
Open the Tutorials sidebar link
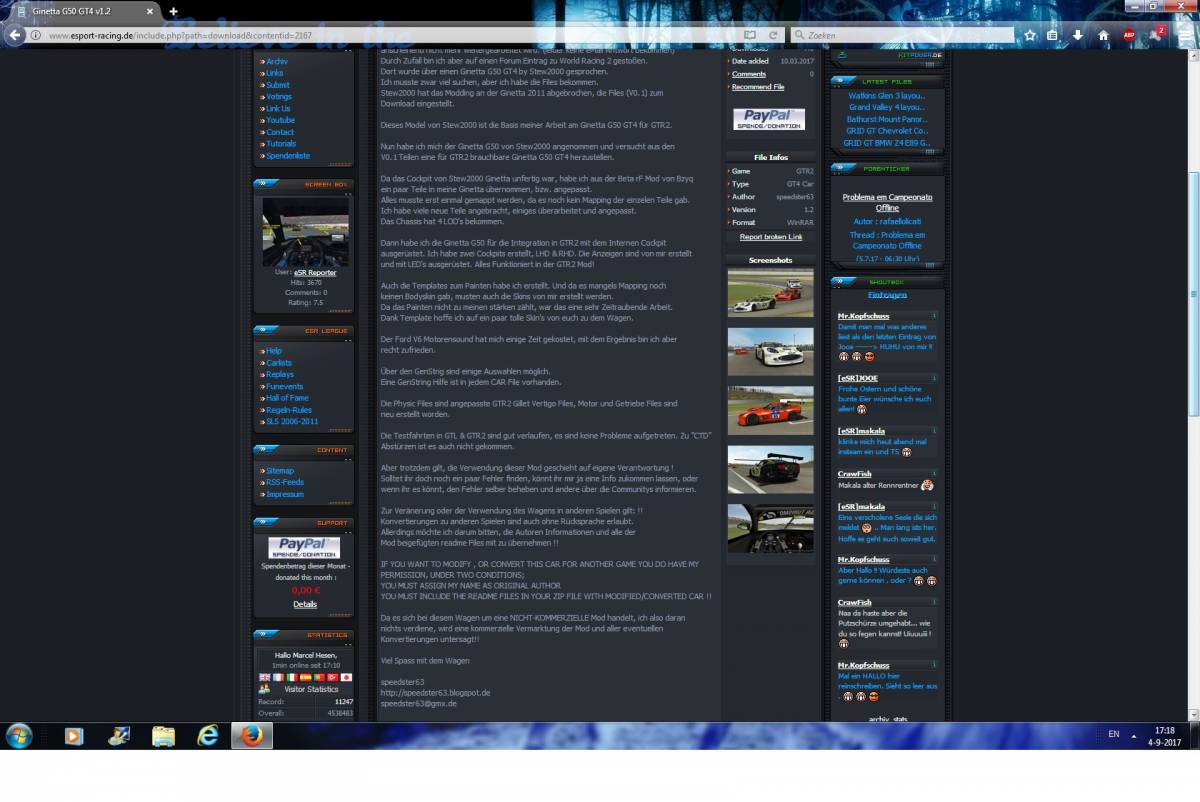click(280, 144)
